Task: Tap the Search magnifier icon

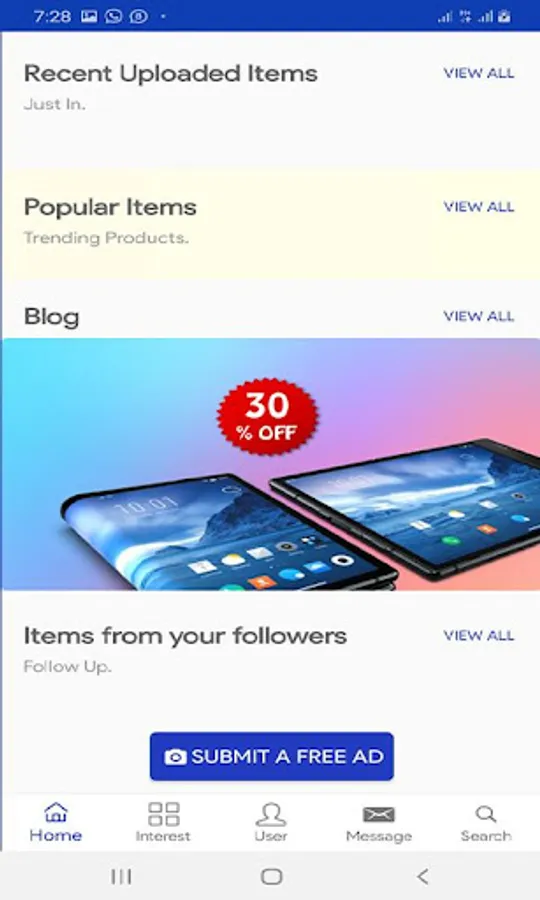Action: pos(486,813)
